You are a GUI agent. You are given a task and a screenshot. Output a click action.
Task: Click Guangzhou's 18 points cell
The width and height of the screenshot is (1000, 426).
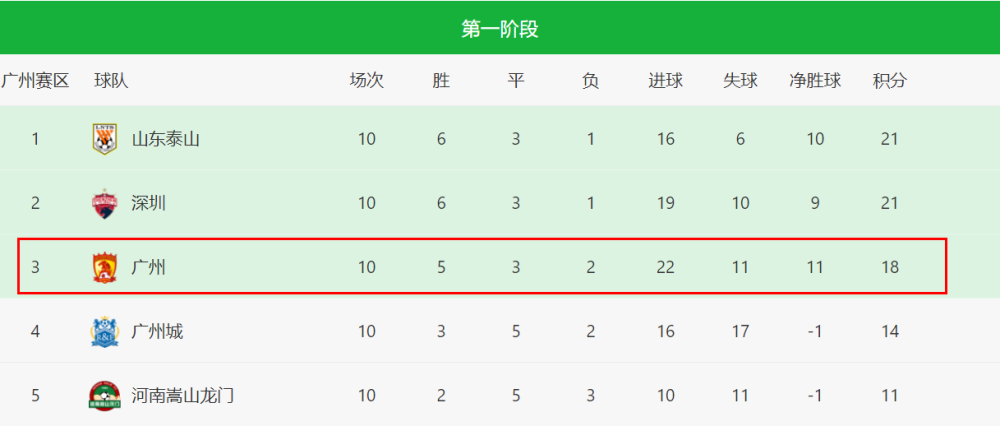point(890,268)
